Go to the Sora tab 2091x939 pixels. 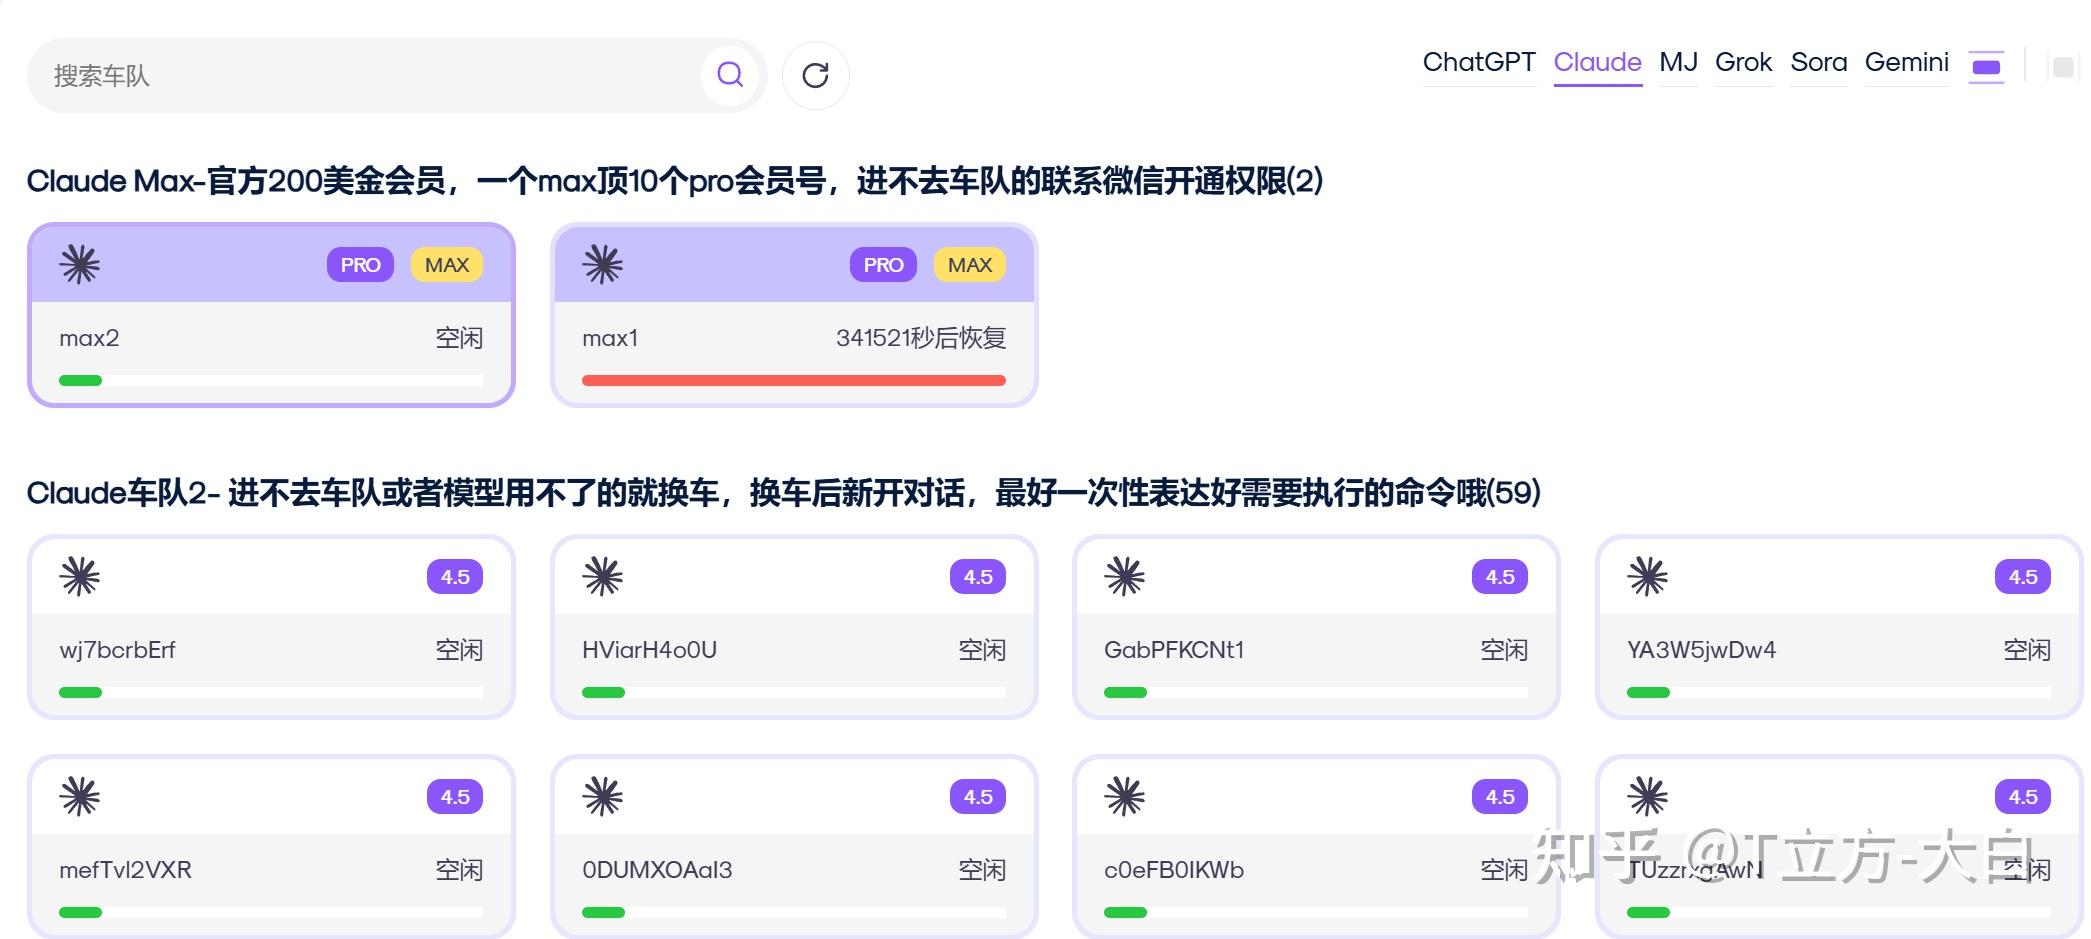(x=1818, y=63)
